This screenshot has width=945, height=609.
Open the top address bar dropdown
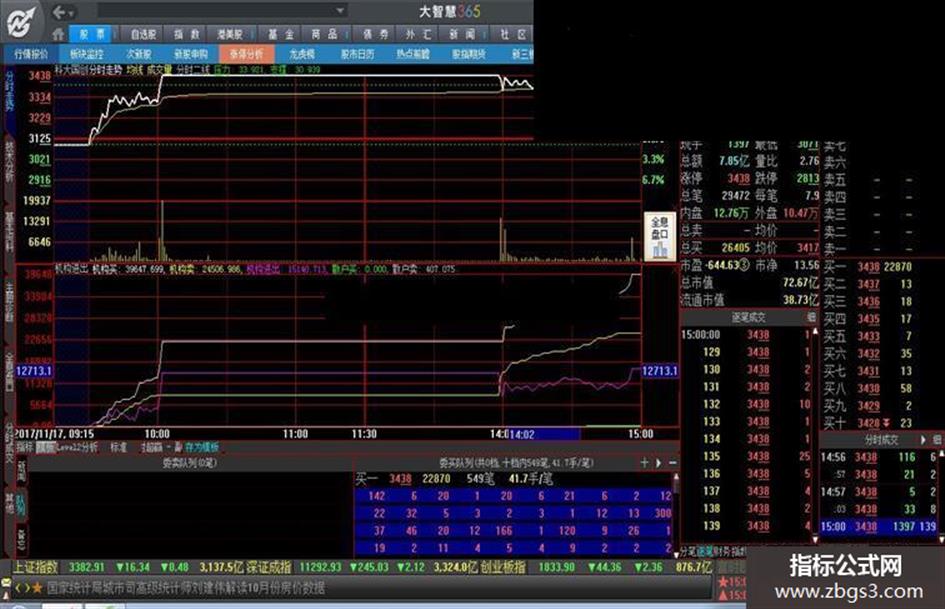point(341,10)
